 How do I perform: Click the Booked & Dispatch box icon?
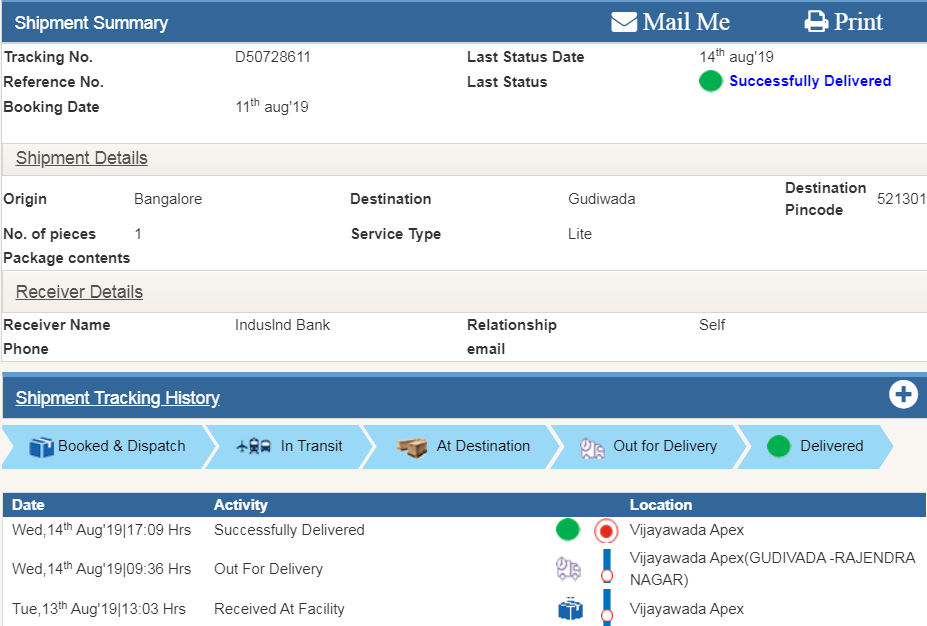click(41, 447)
